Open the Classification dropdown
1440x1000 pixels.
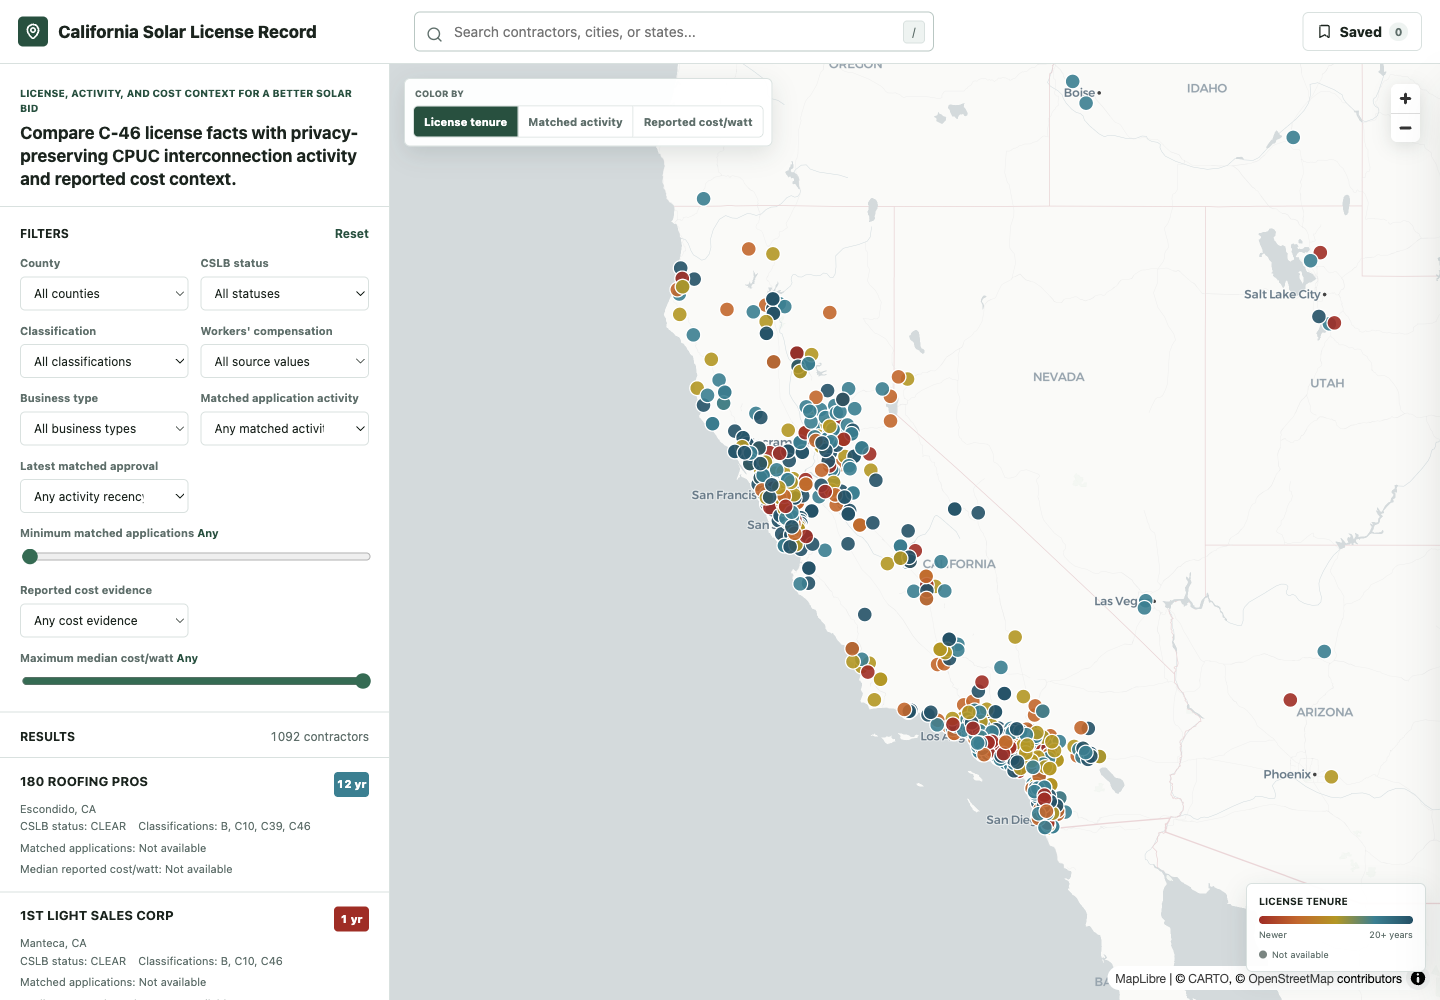pyautogui.click(x=104, y=362)
